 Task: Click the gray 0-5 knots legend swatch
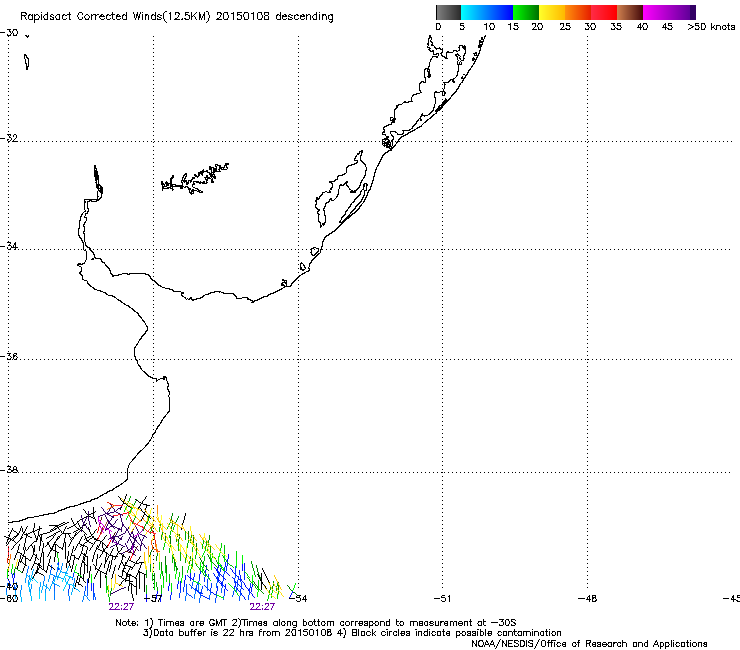coord(448,12)
